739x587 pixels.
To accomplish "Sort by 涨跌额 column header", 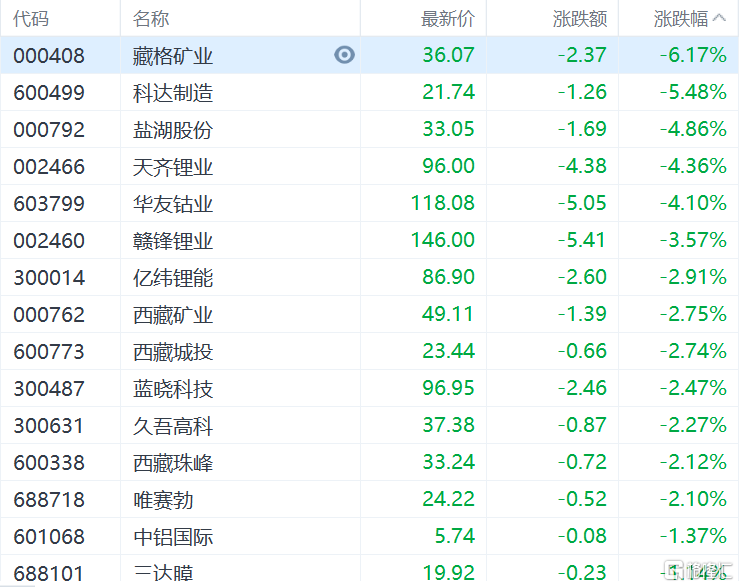I will click(x=580, y=19).
